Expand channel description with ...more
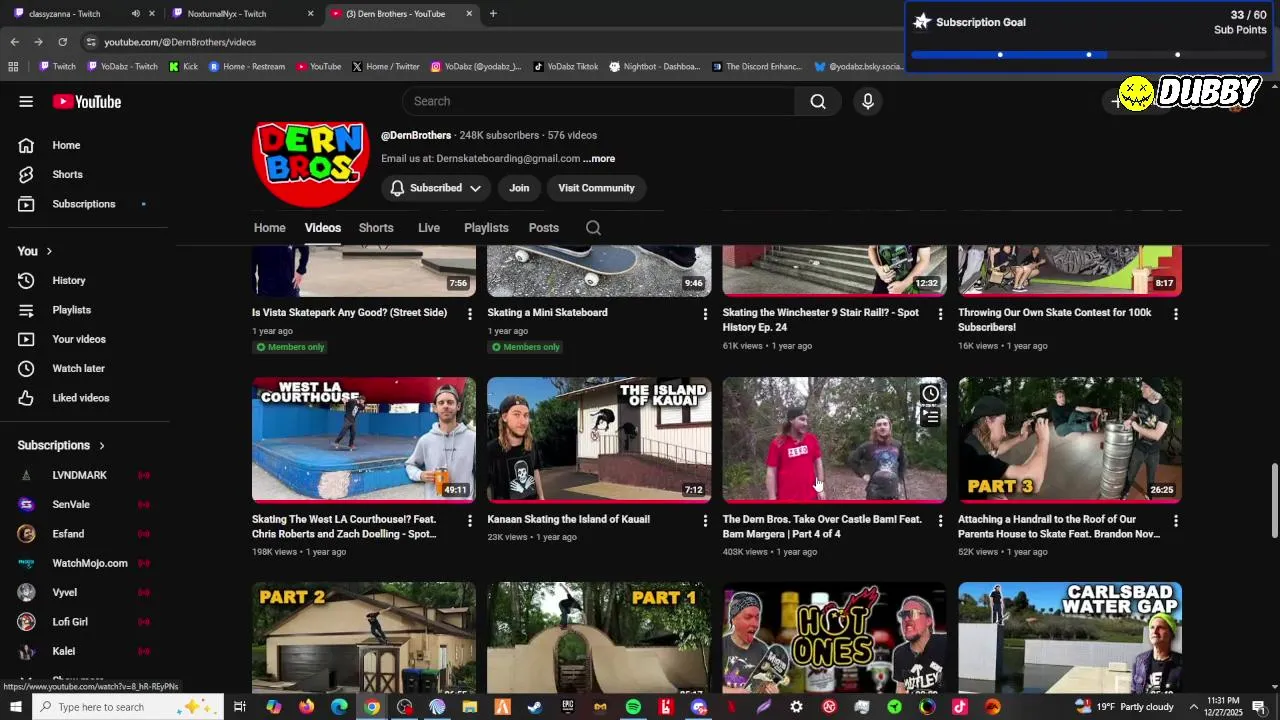Viewport: 1280px width, 720px height. pyautogui.click(x=599, y=159)
